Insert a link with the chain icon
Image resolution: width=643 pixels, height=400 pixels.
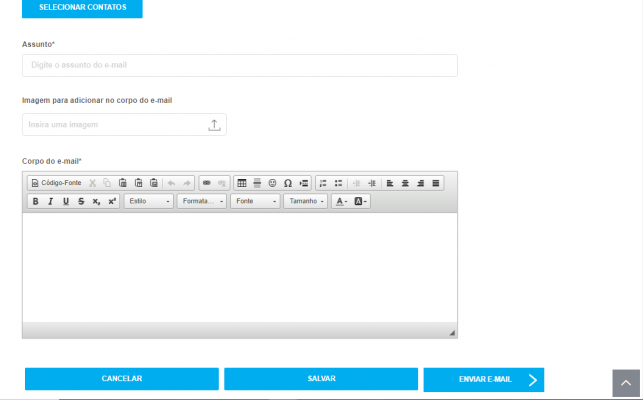pos(207,183)
